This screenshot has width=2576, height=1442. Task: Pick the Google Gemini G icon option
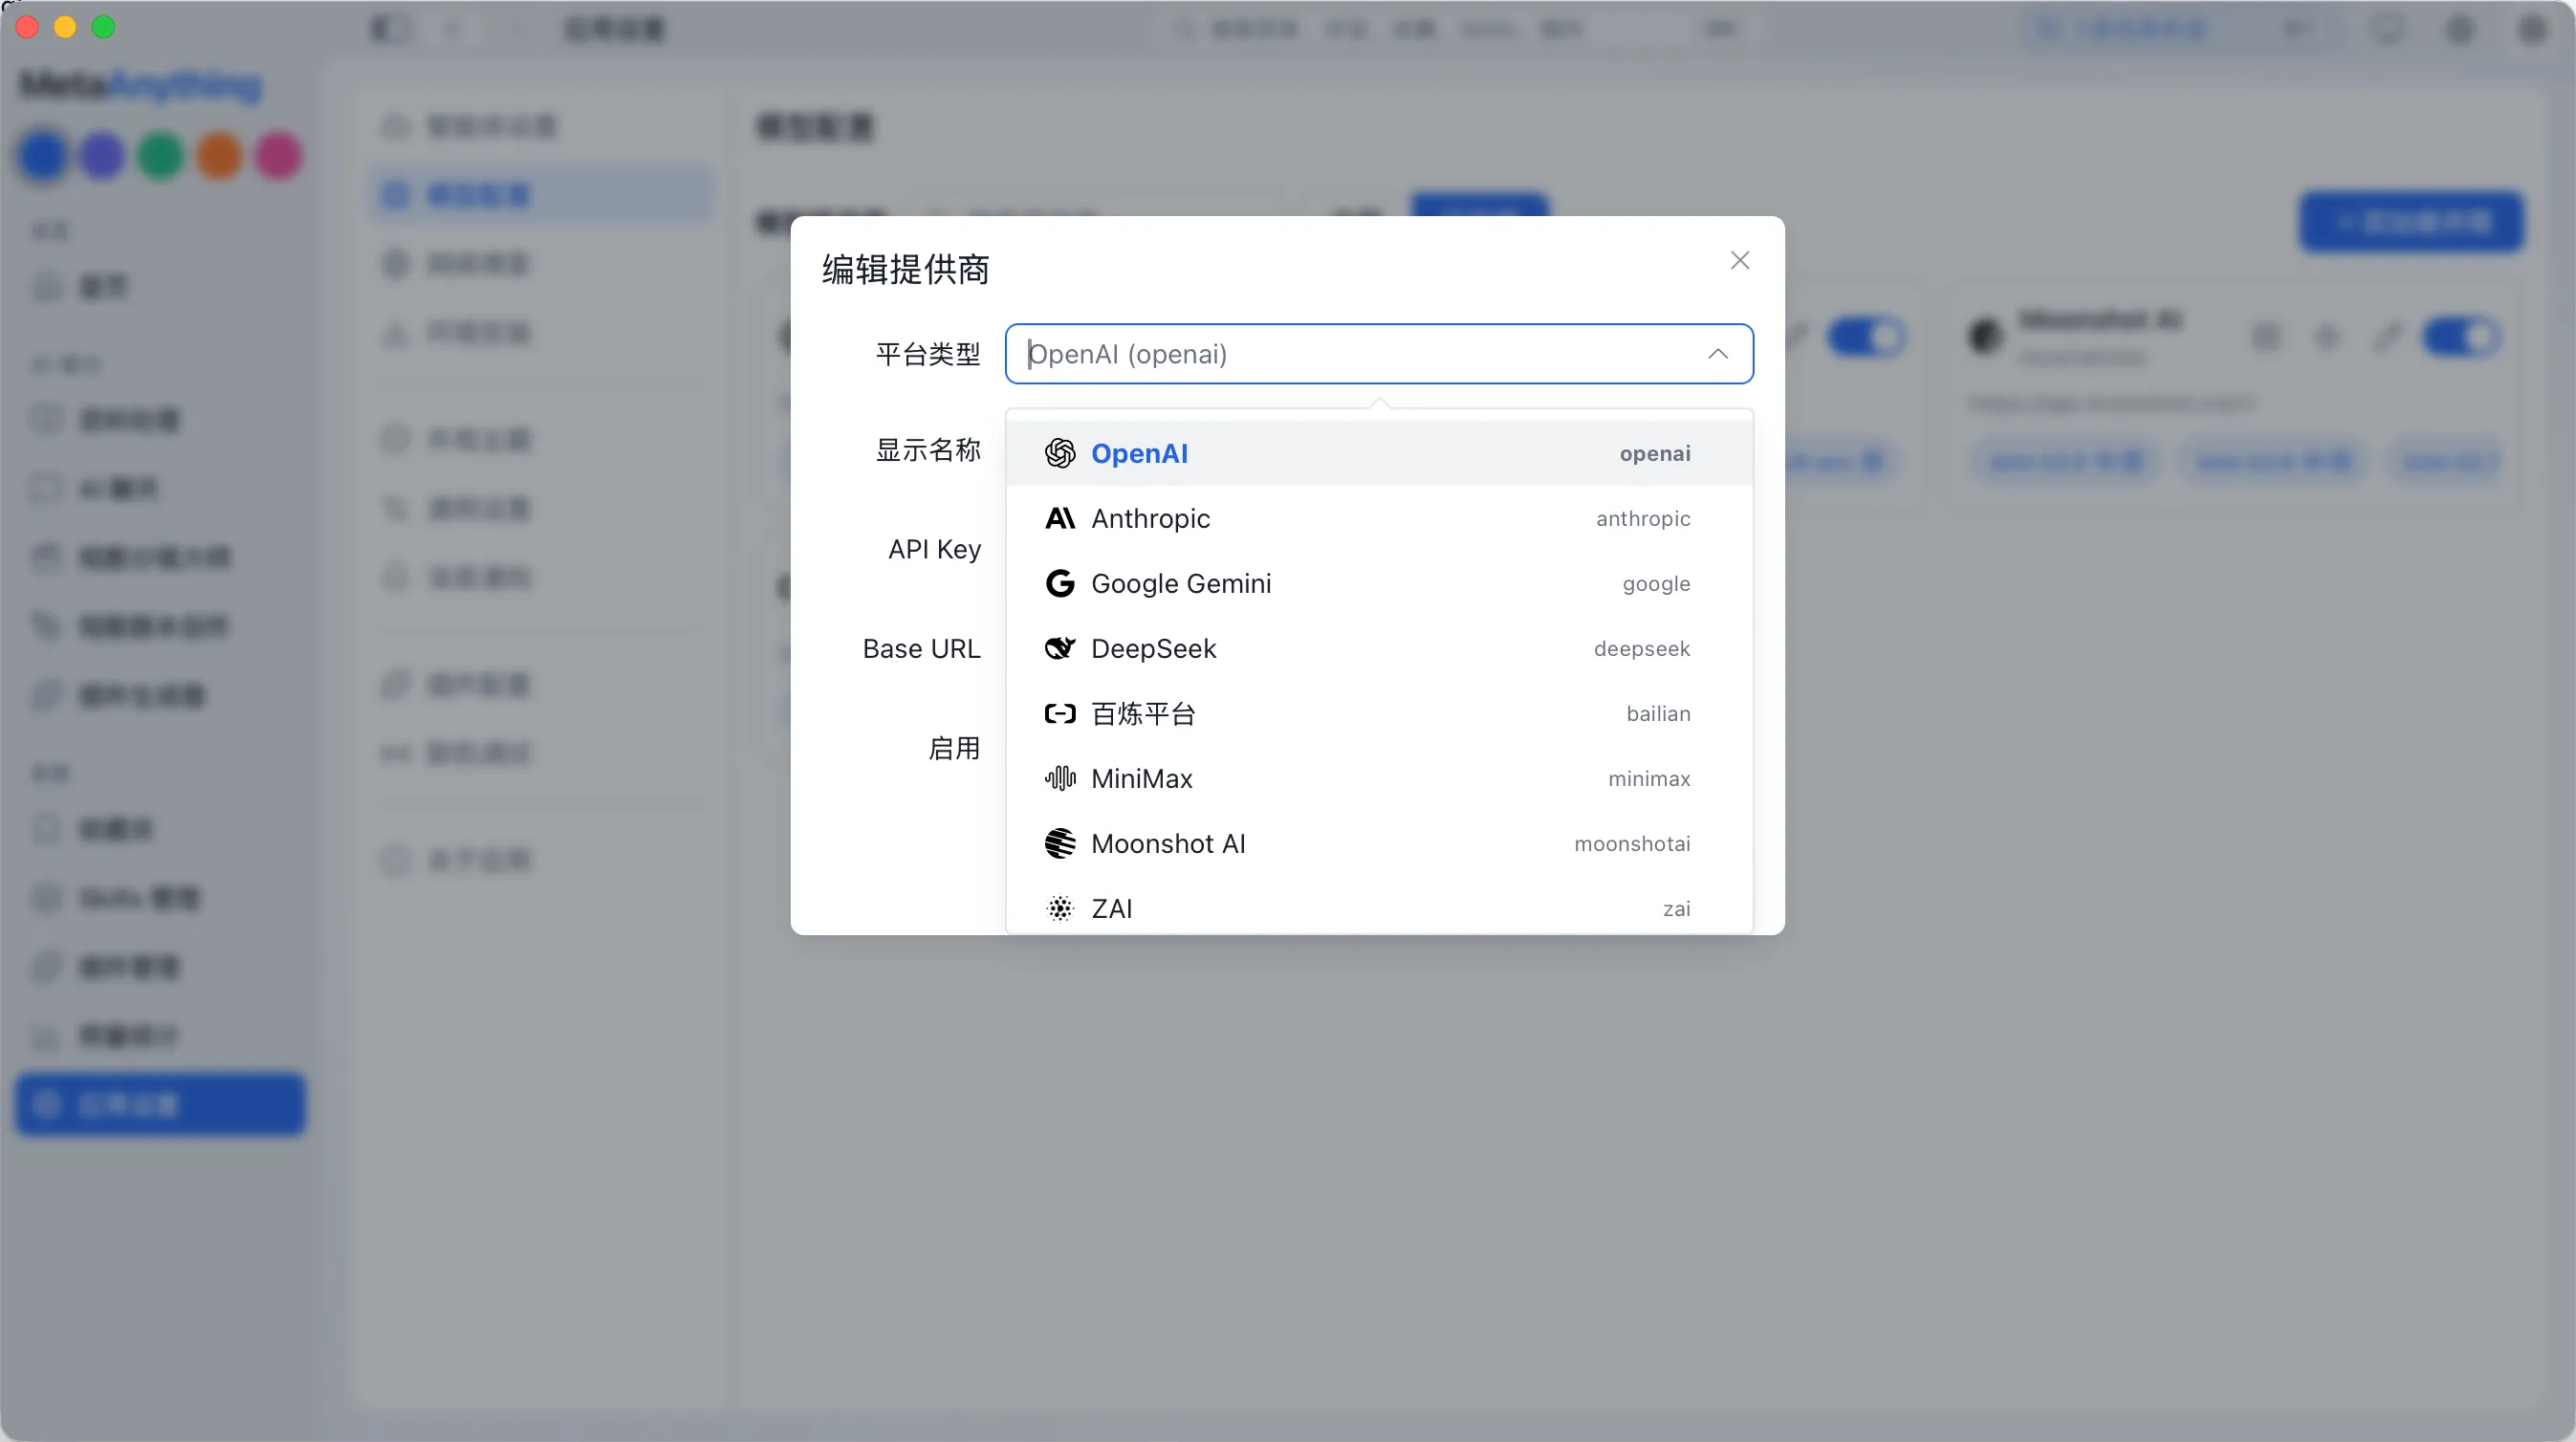click(x=1379, y=583)
